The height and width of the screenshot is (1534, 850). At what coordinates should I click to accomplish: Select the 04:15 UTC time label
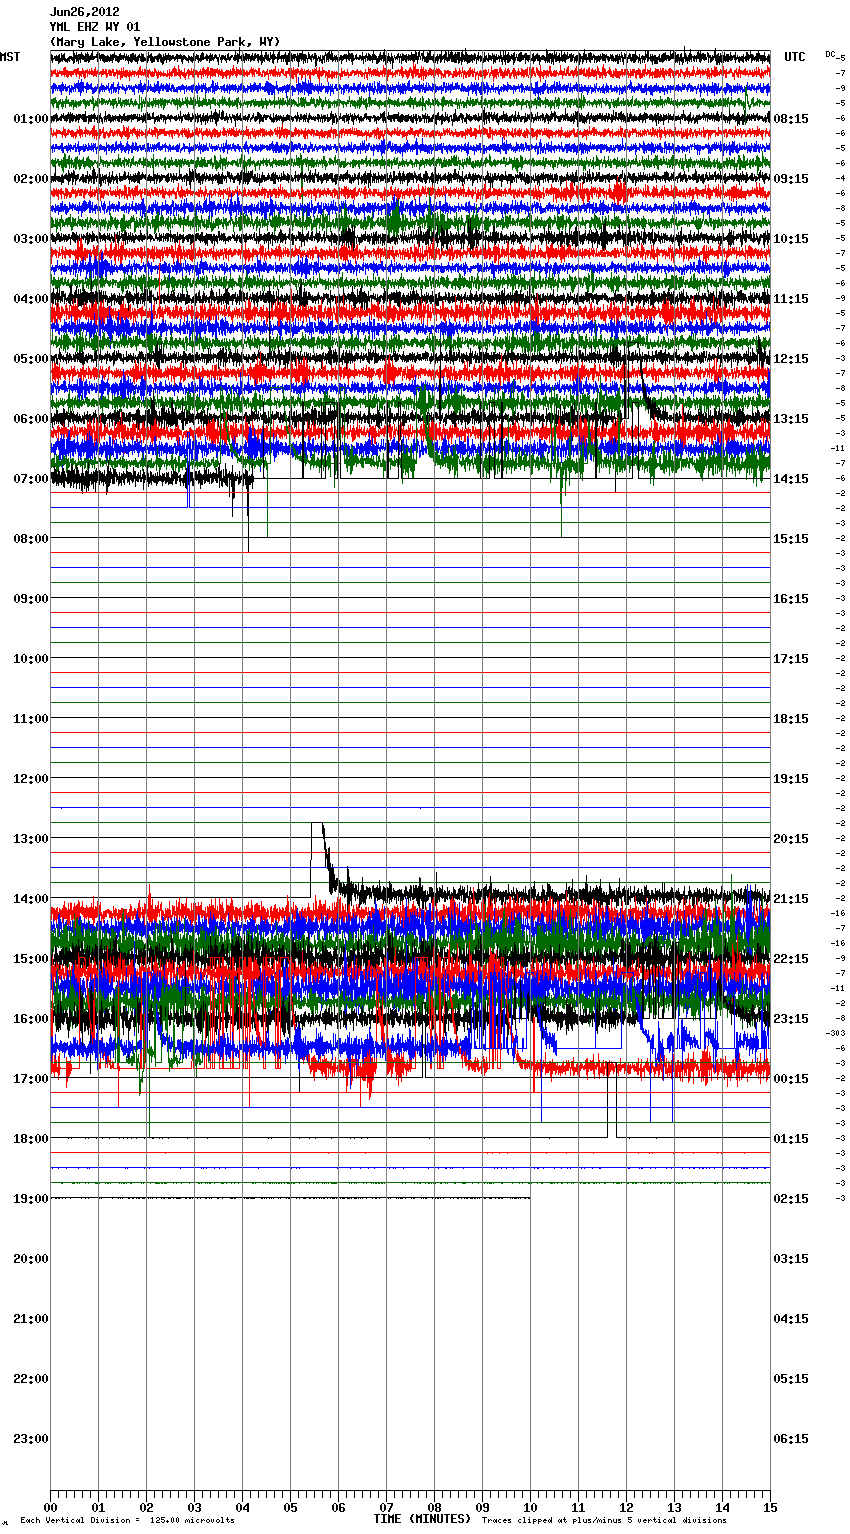(791, 1319)
